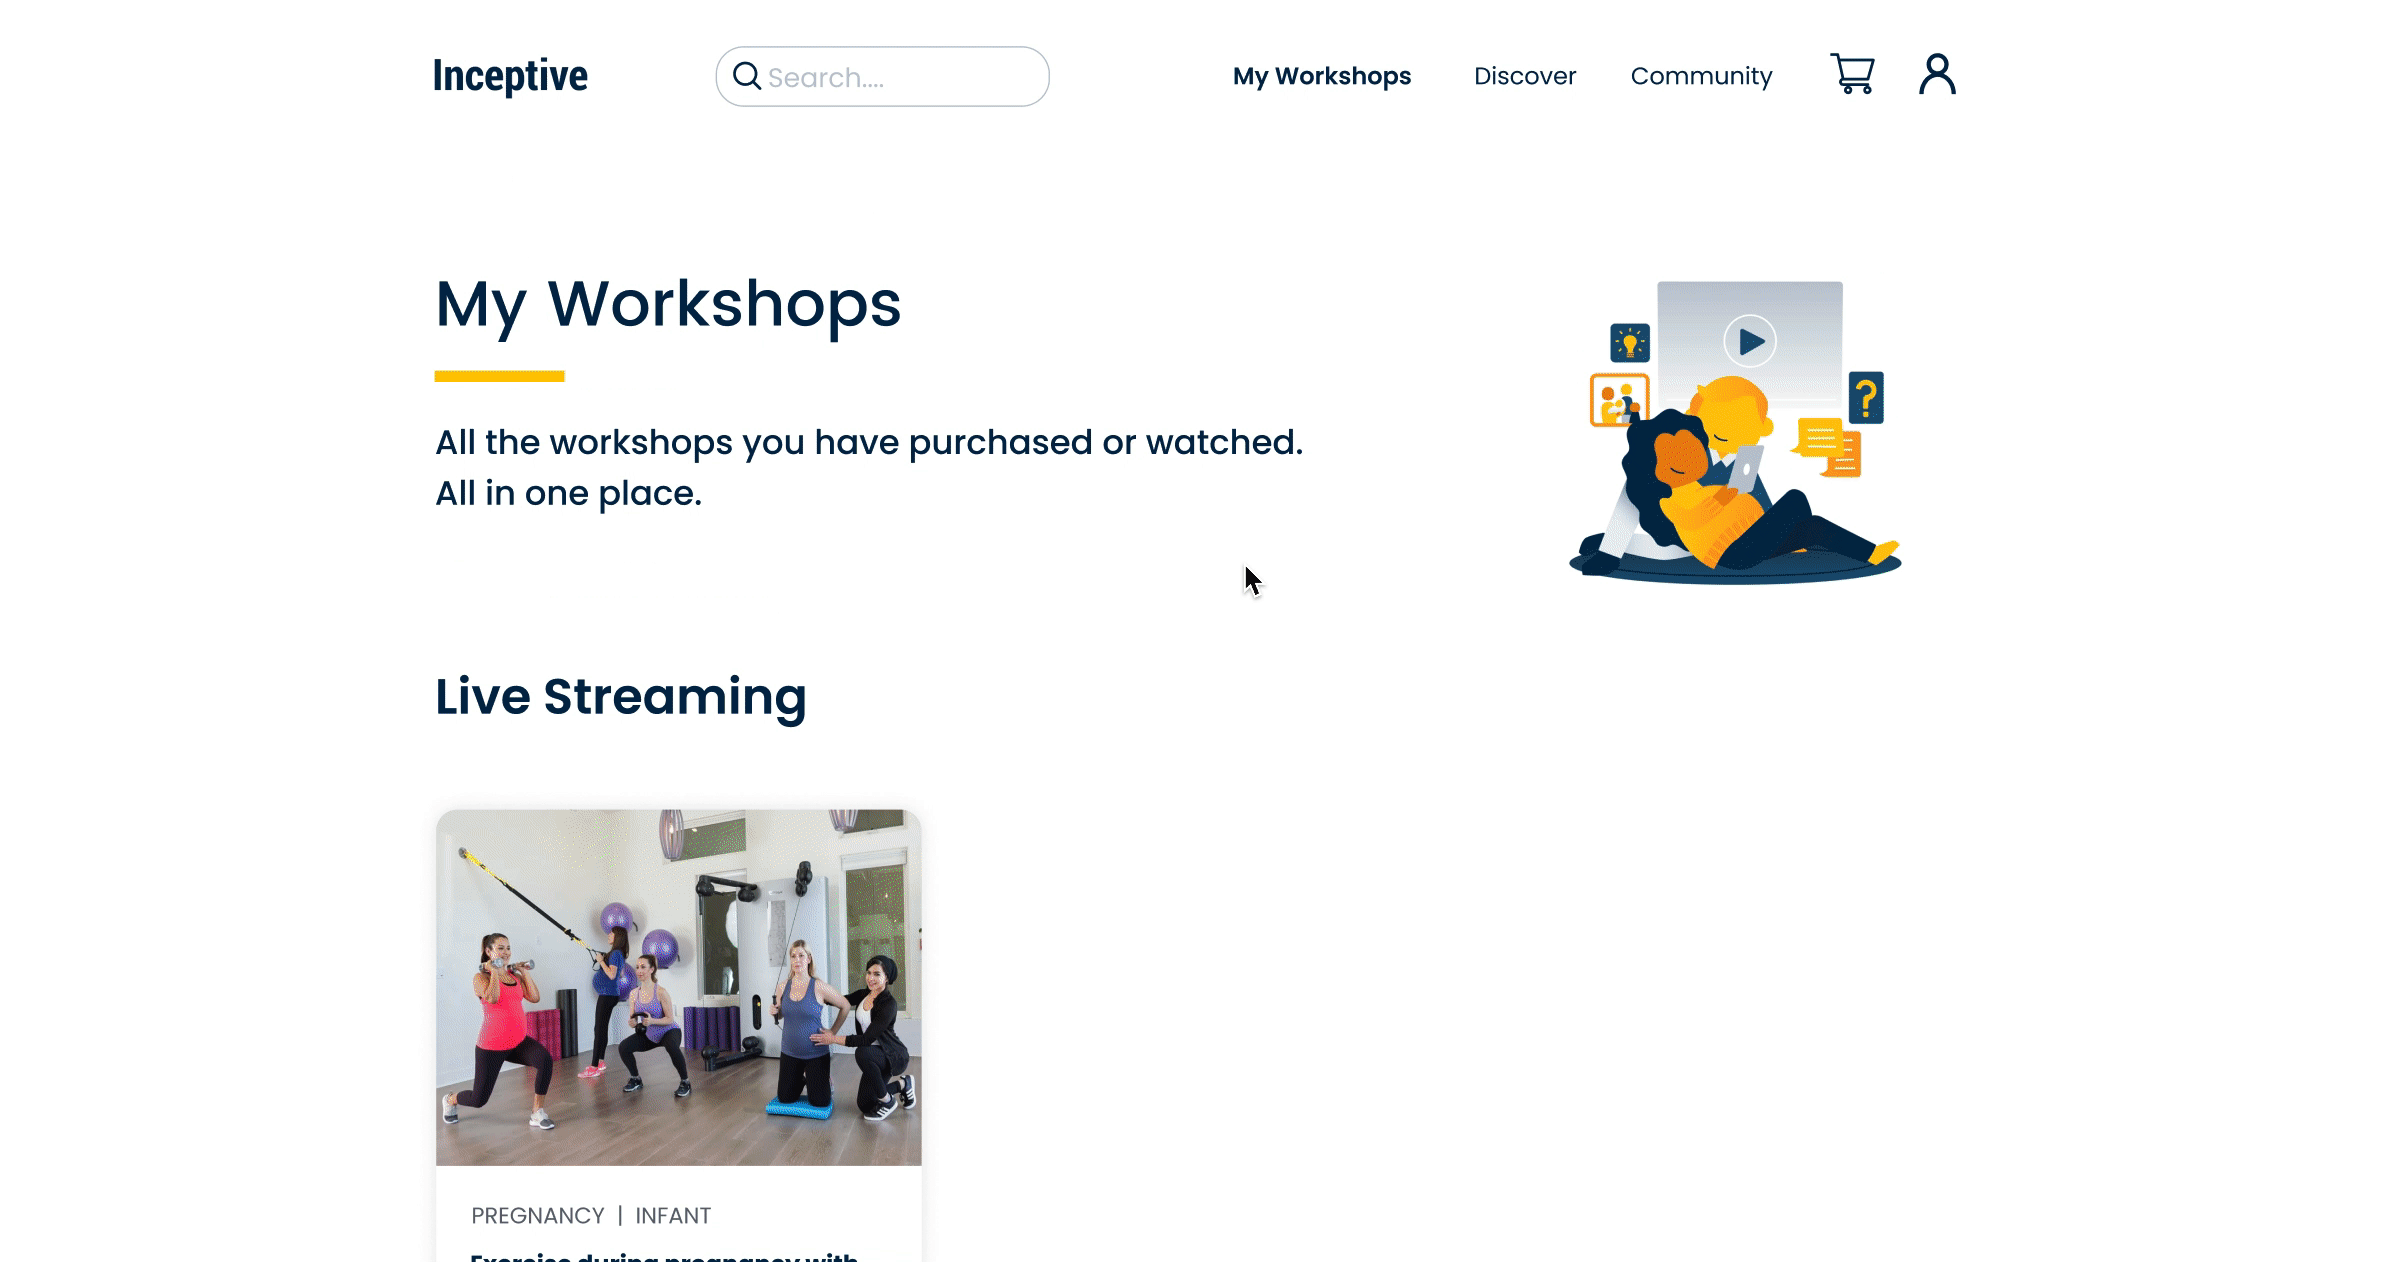Select the INFANT category tag
This screenshot has height=1262, width=2398.
[673, 1216]
